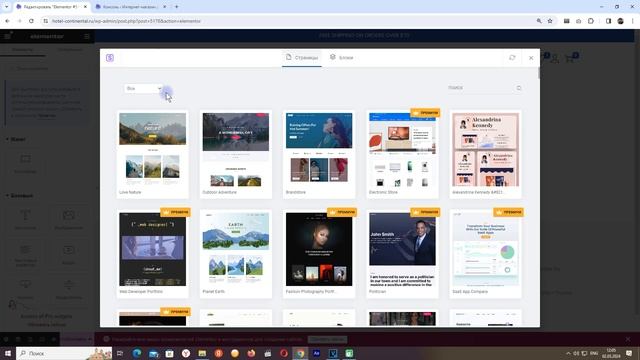
Task: Click the search magnifier icon in library
Action: [x=519, y=88]
